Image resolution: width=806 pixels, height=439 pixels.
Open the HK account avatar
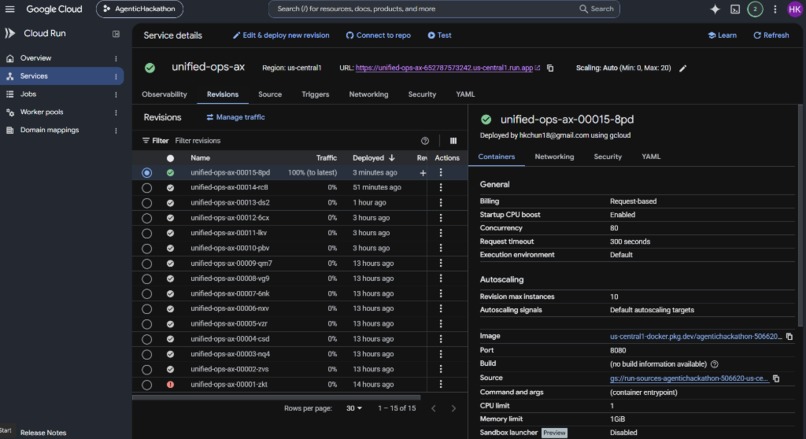[795, 9]
